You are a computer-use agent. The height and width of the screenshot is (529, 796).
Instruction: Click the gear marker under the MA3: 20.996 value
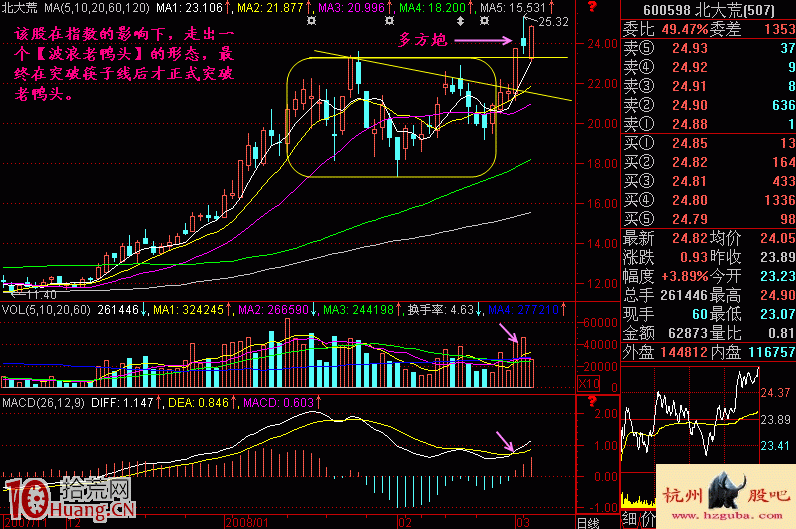click(x=389, y=21)
